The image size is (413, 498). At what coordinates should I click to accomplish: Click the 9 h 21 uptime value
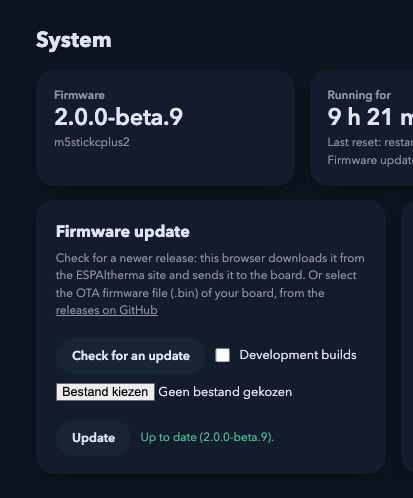pos(370,117)
